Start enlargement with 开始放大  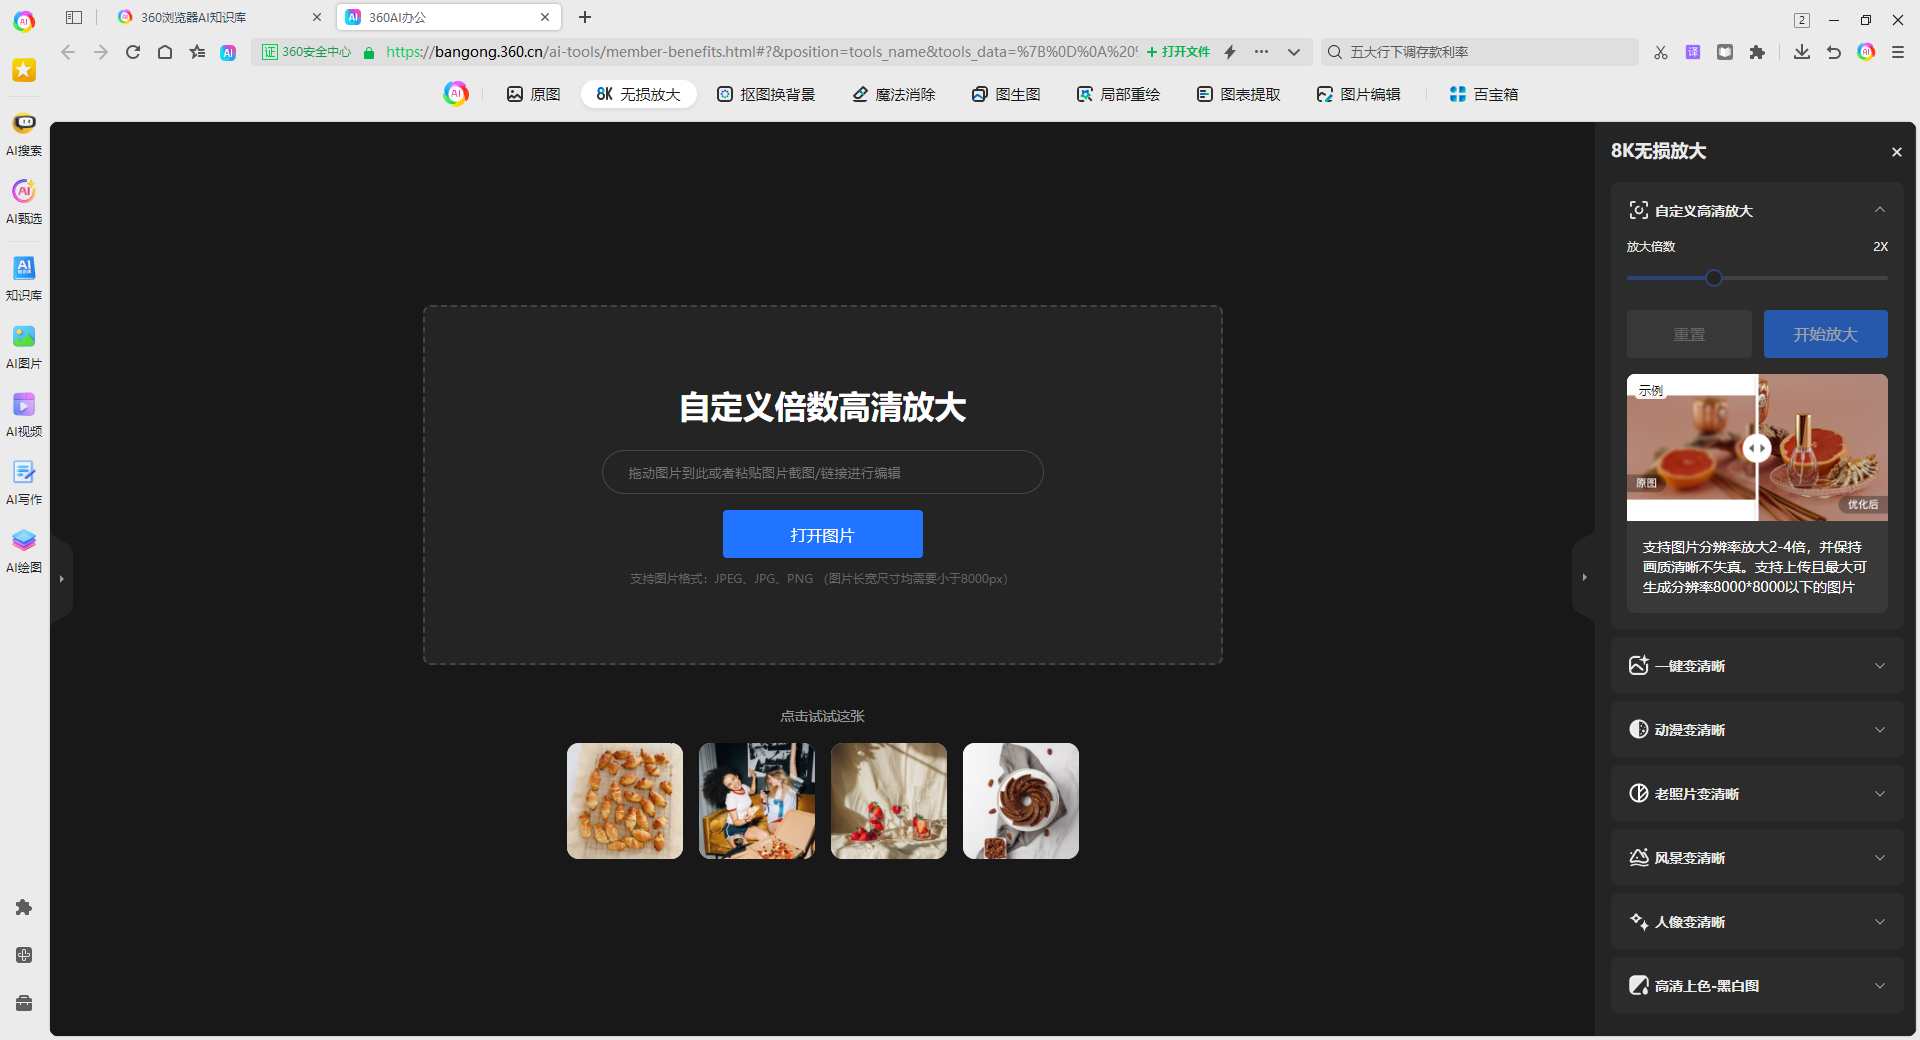tap(1825, 333)
